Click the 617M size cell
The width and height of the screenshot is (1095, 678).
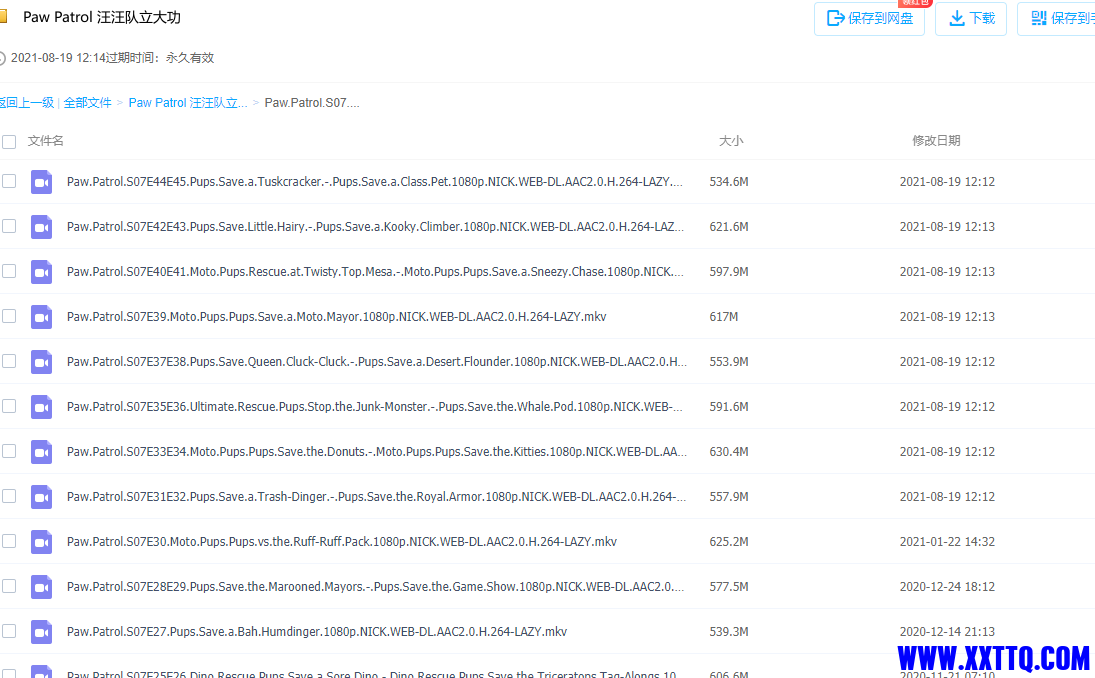(x=724, y=316)
